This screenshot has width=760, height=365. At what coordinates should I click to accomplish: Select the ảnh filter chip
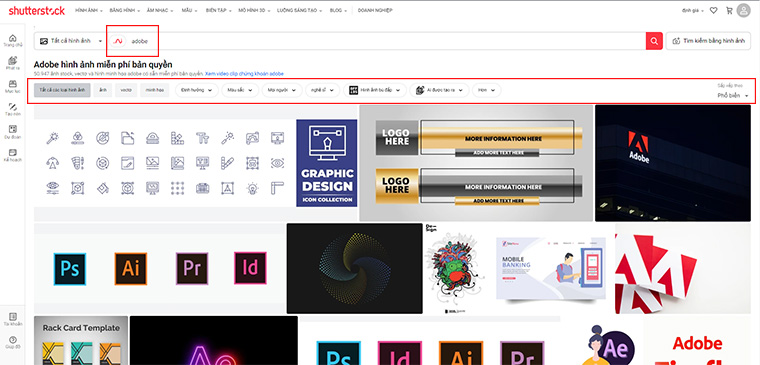(102, 90)
